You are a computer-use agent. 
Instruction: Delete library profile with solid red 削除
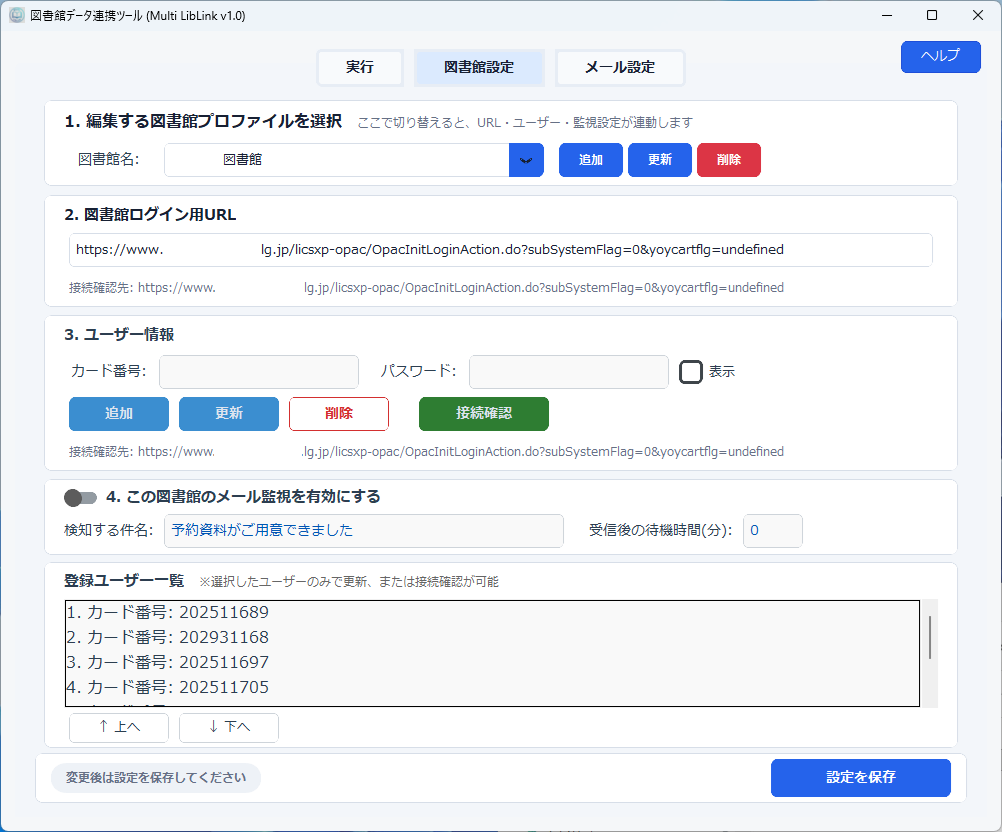[x=728, y=160]
